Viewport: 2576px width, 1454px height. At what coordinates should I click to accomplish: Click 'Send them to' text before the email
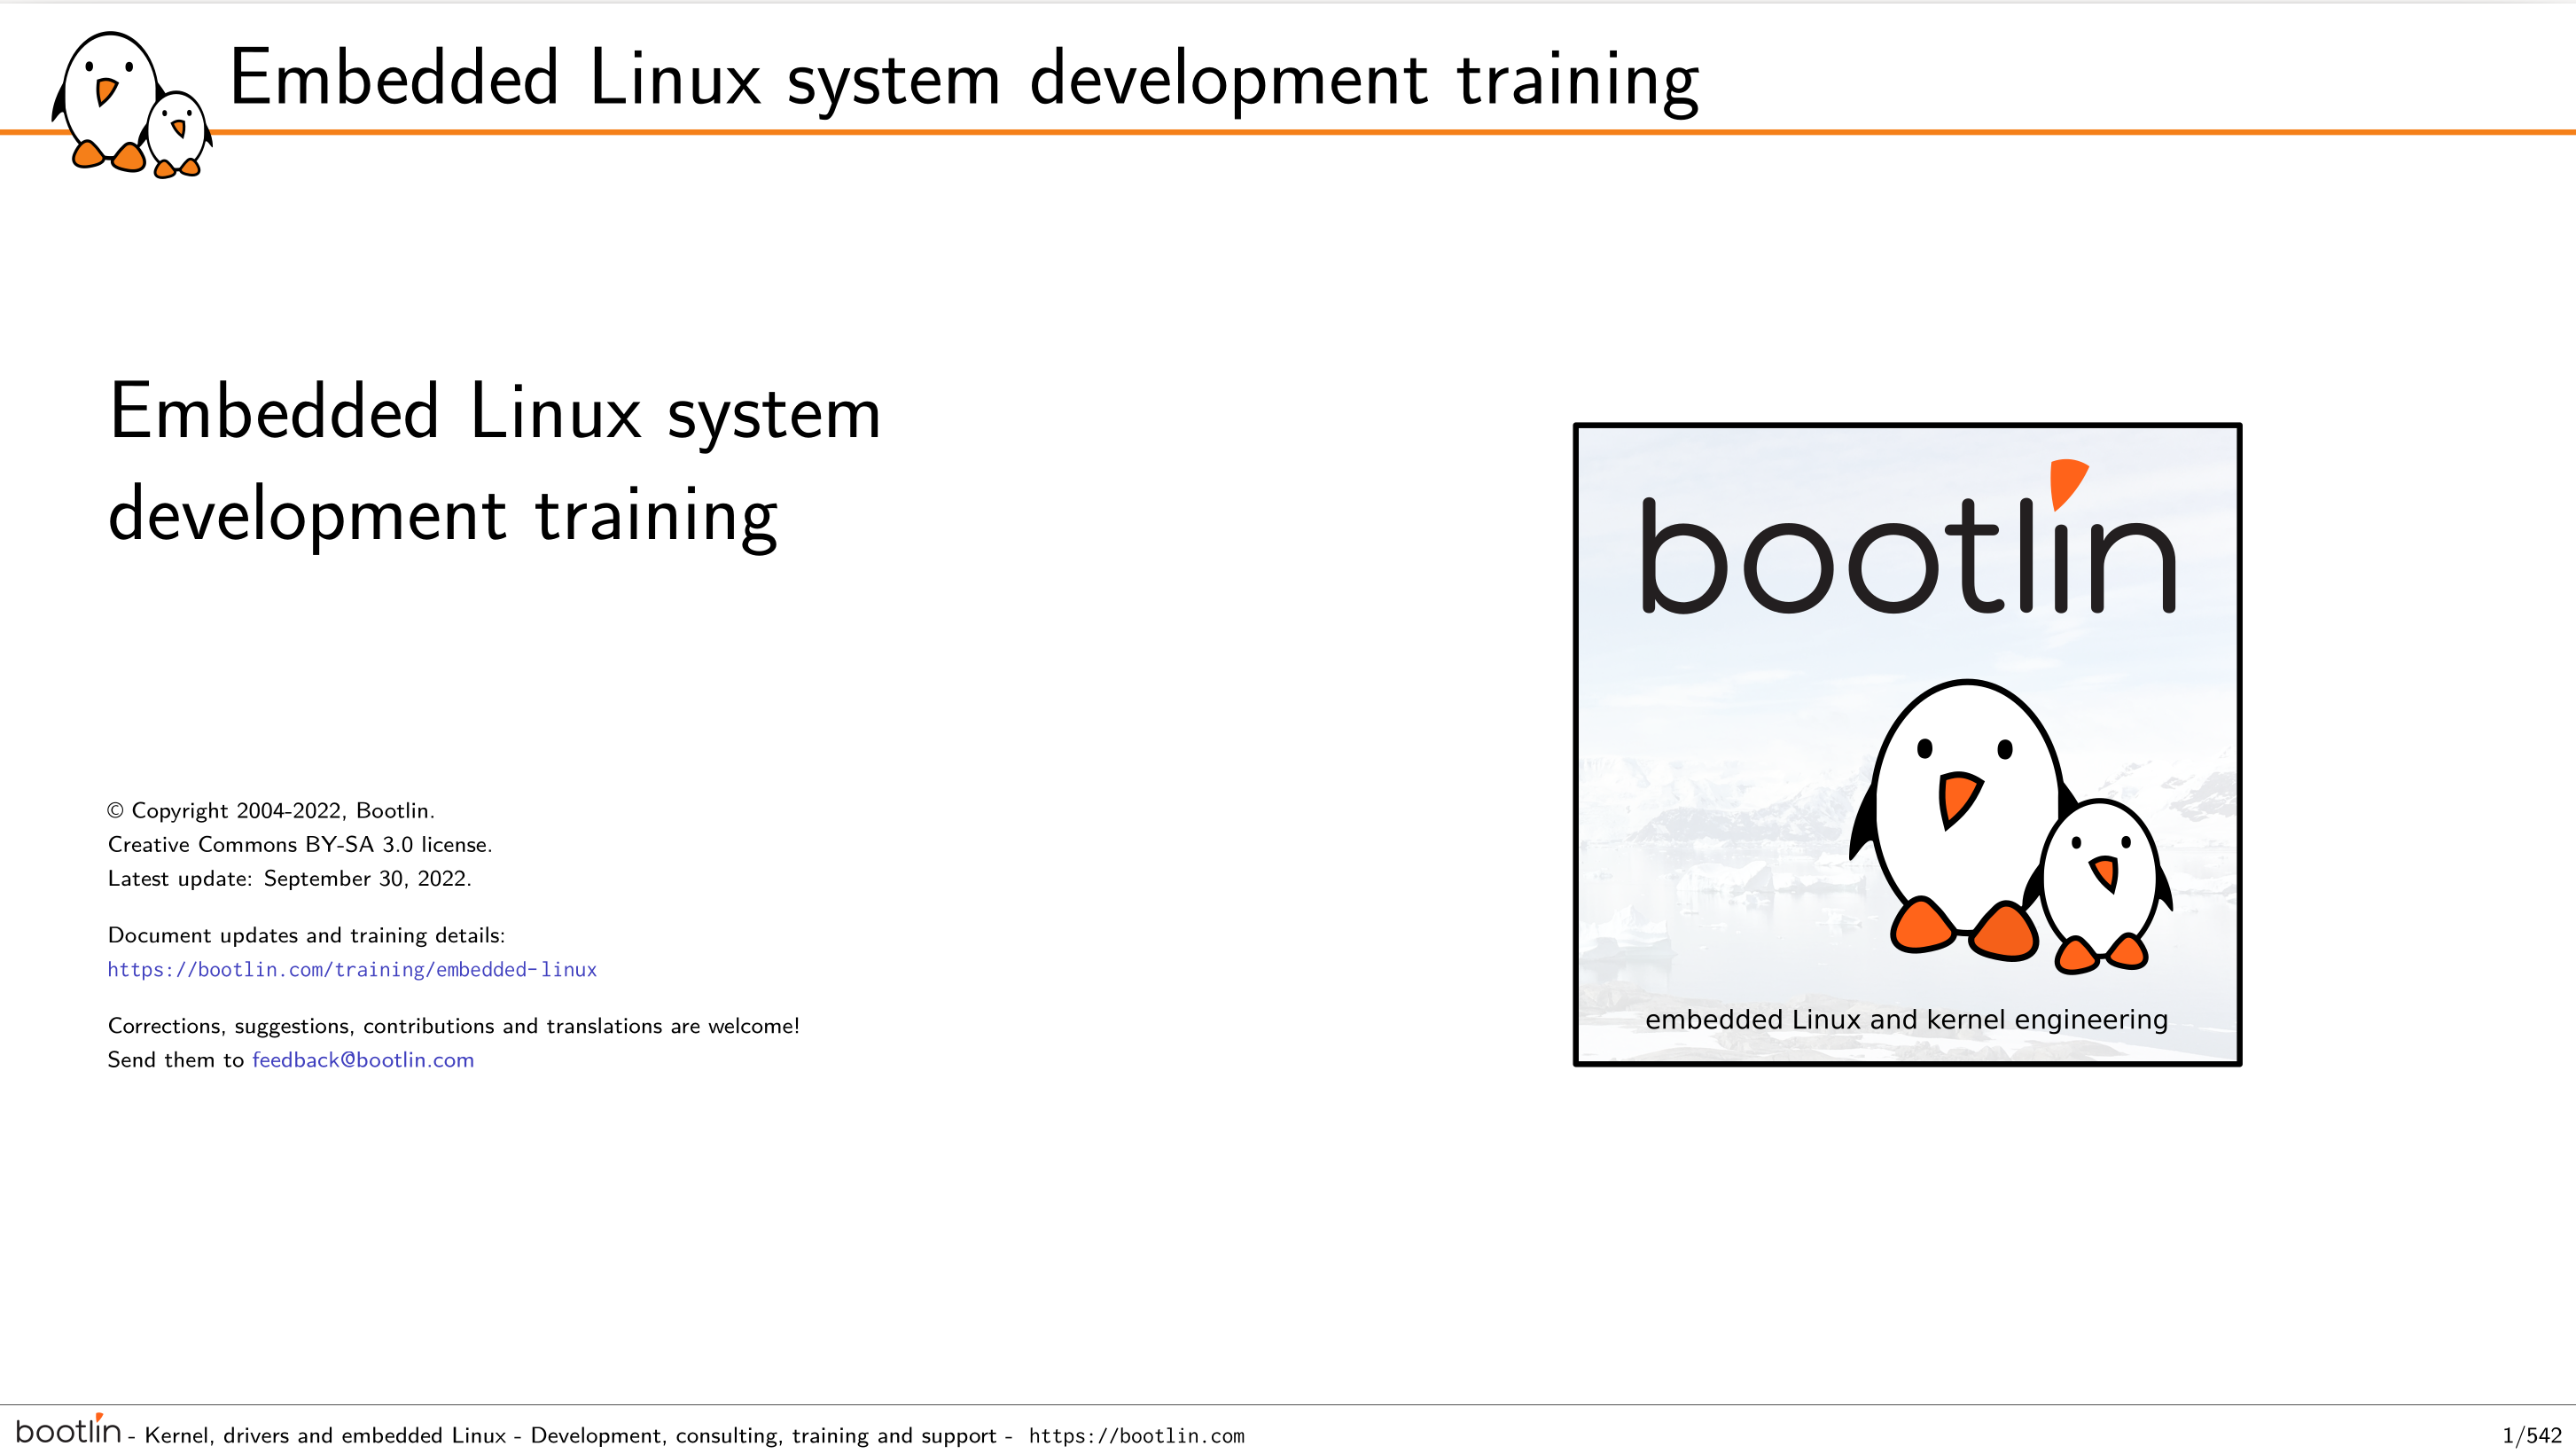click(x=176, y=1060)
